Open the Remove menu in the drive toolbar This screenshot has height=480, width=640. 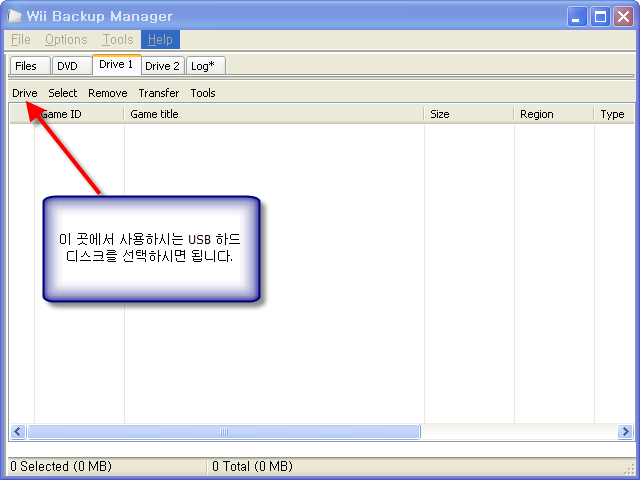point(108,93)
